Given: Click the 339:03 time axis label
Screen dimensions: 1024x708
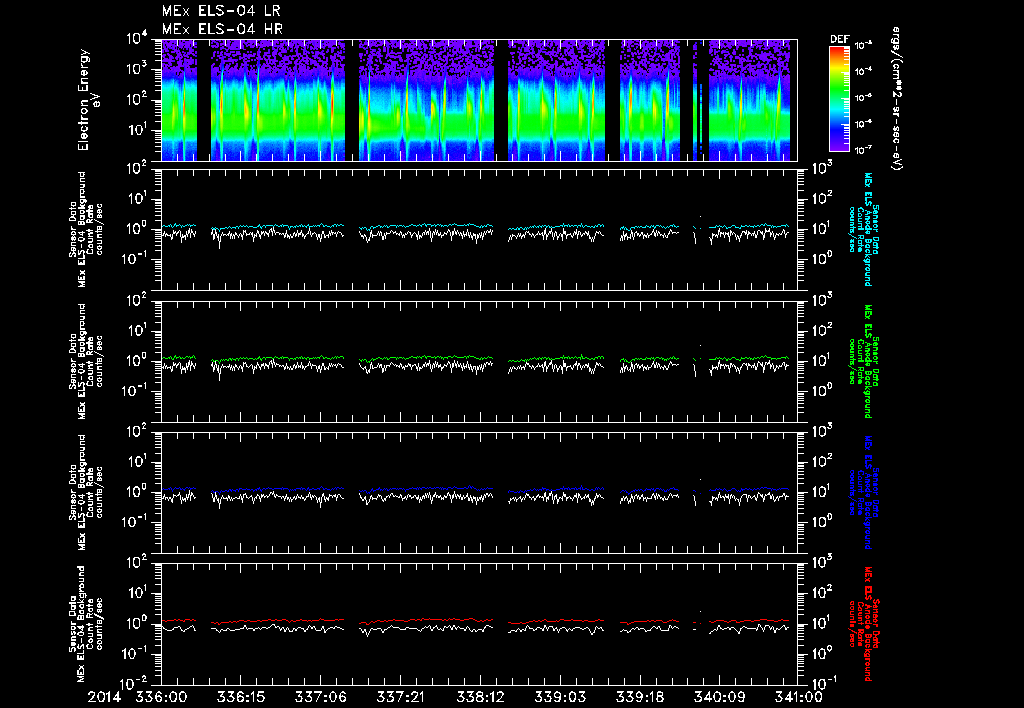Looking at the screenshot, I should (x=559, y=697).
